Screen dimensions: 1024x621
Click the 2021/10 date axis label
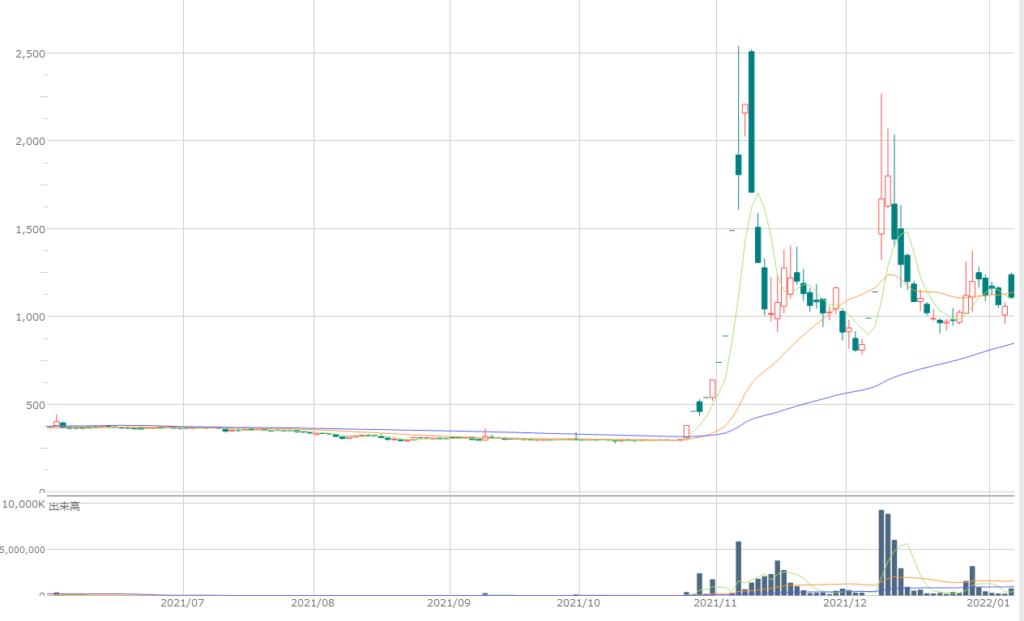[x=579, y=602]
